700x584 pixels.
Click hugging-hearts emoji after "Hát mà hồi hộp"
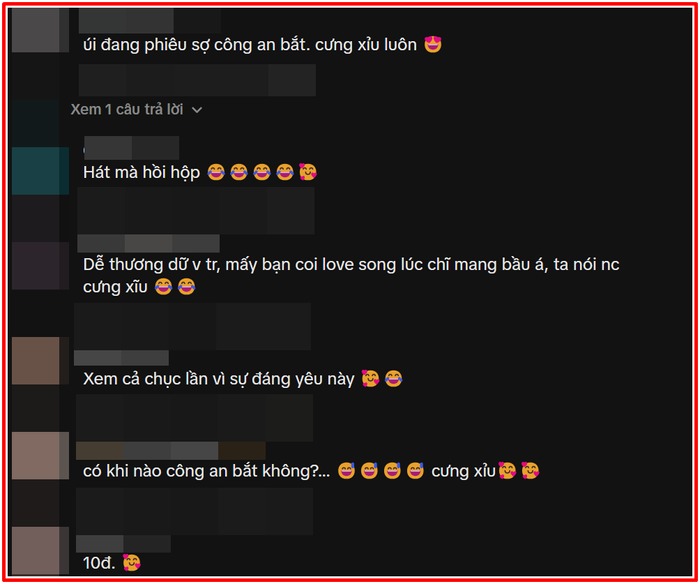tap(308, 172)
